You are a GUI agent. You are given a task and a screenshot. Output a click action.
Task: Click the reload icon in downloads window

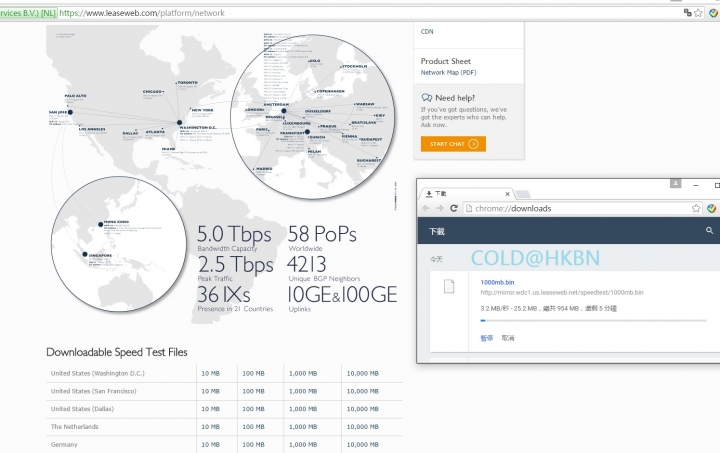click(454, 208)
